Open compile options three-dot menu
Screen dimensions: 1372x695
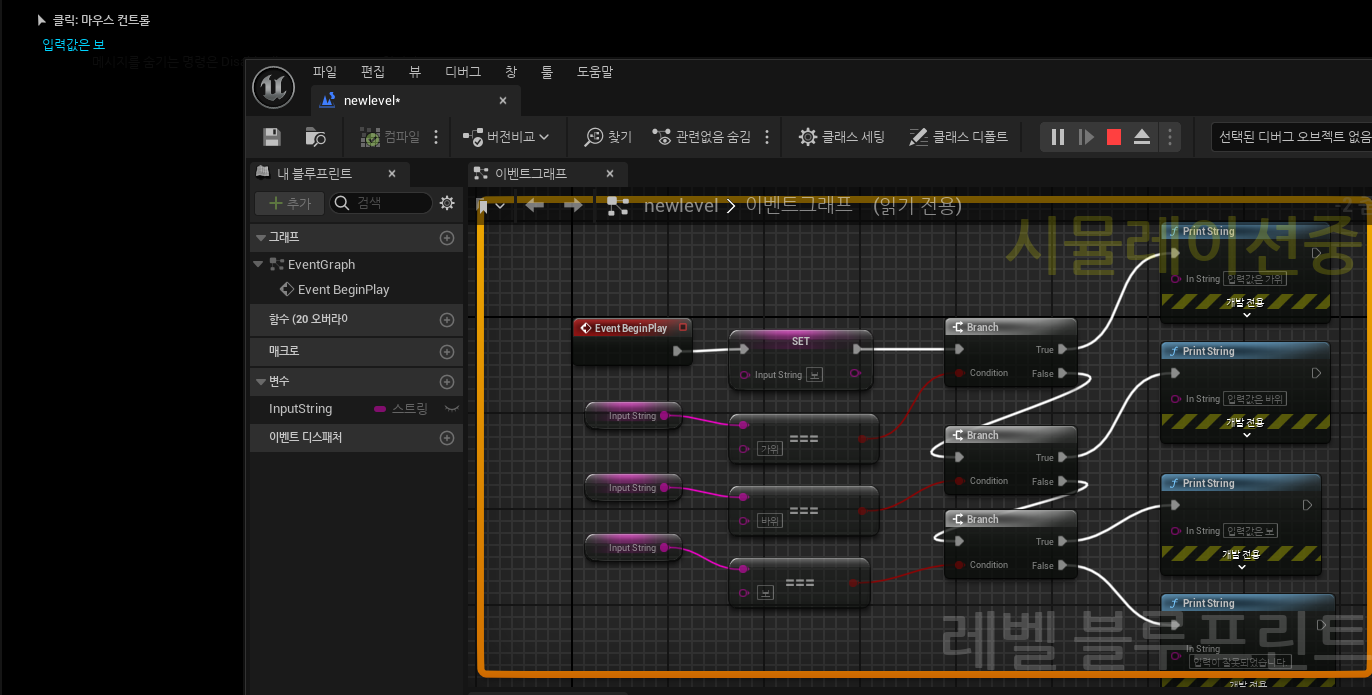436,137
